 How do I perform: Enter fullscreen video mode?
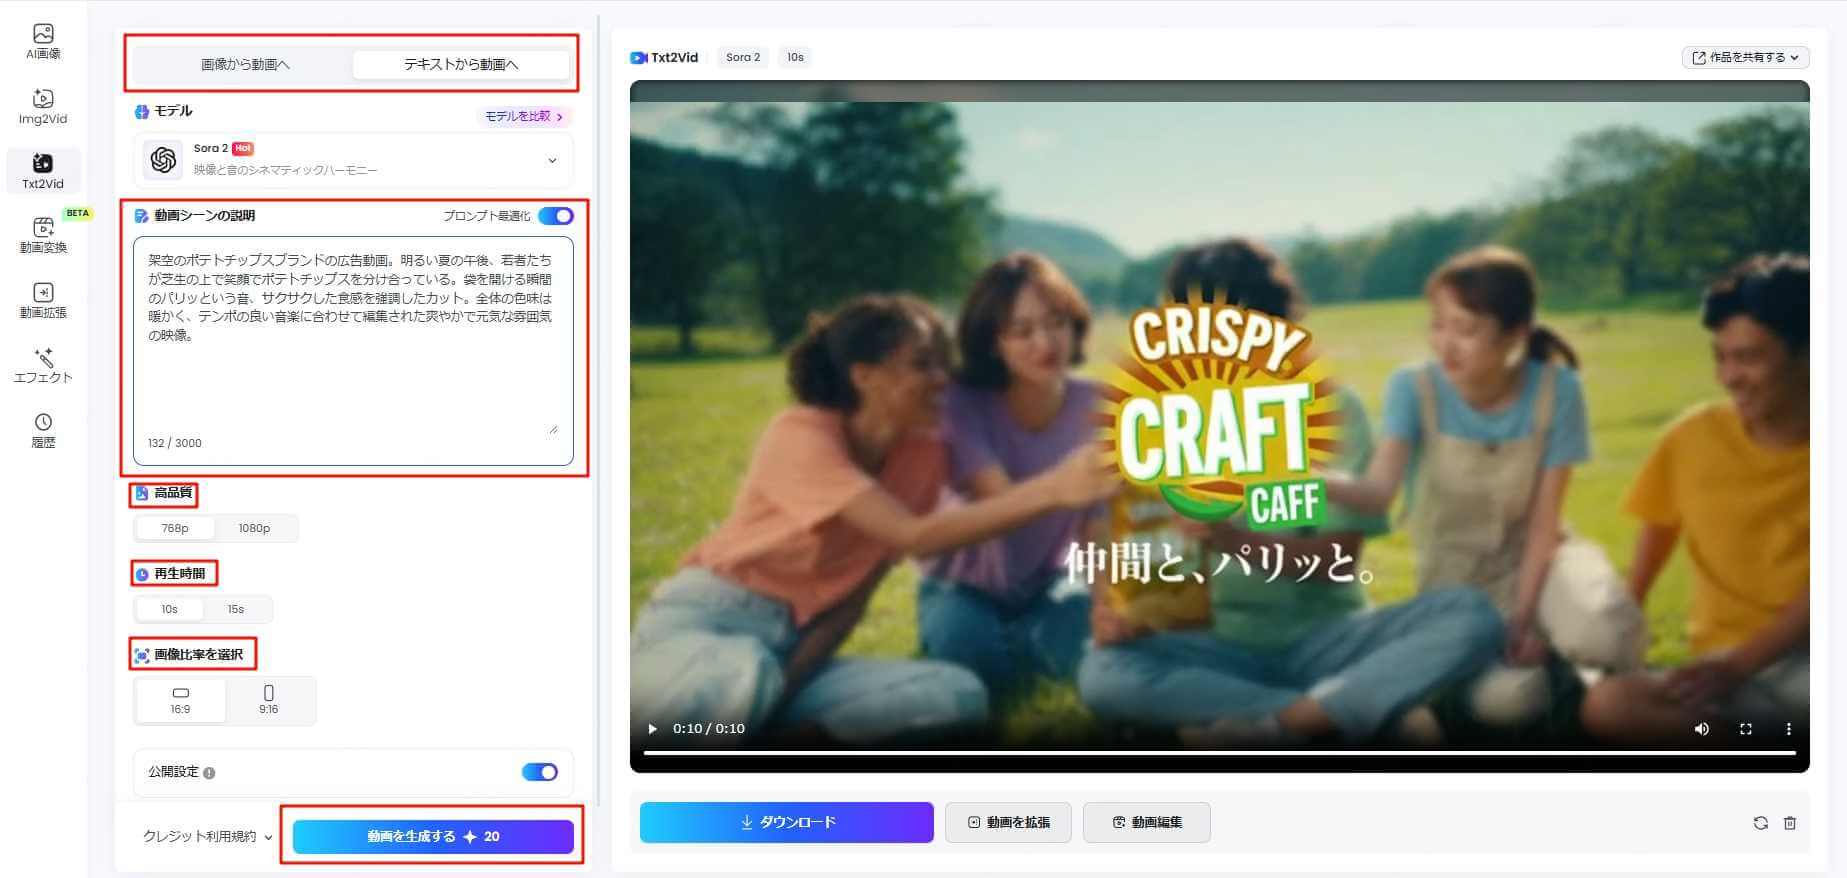(x=1746, y=729)
